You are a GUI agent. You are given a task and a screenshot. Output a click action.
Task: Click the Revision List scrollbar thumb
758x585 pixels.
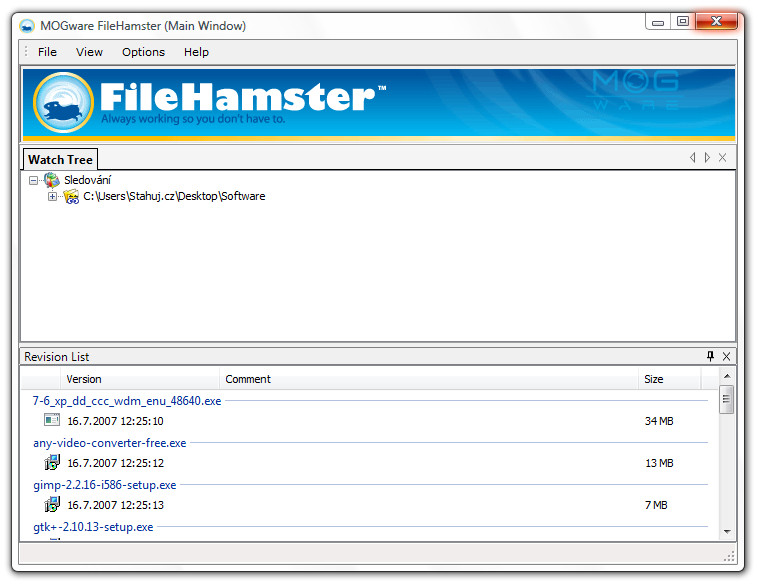click(726, 399)
